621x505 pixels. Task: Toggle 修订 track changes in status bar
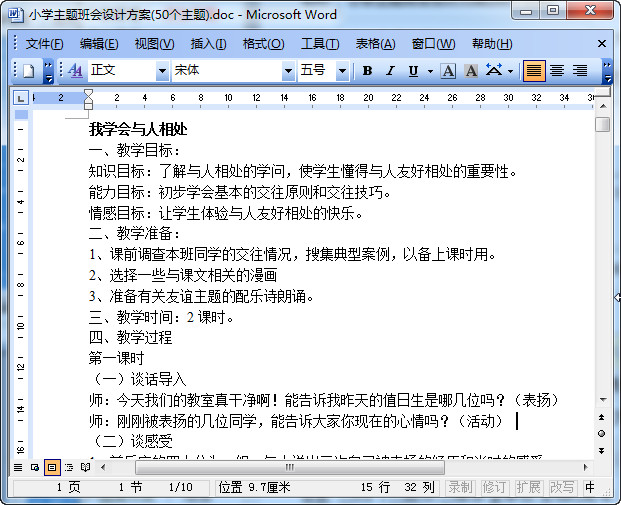click(494, 488)
